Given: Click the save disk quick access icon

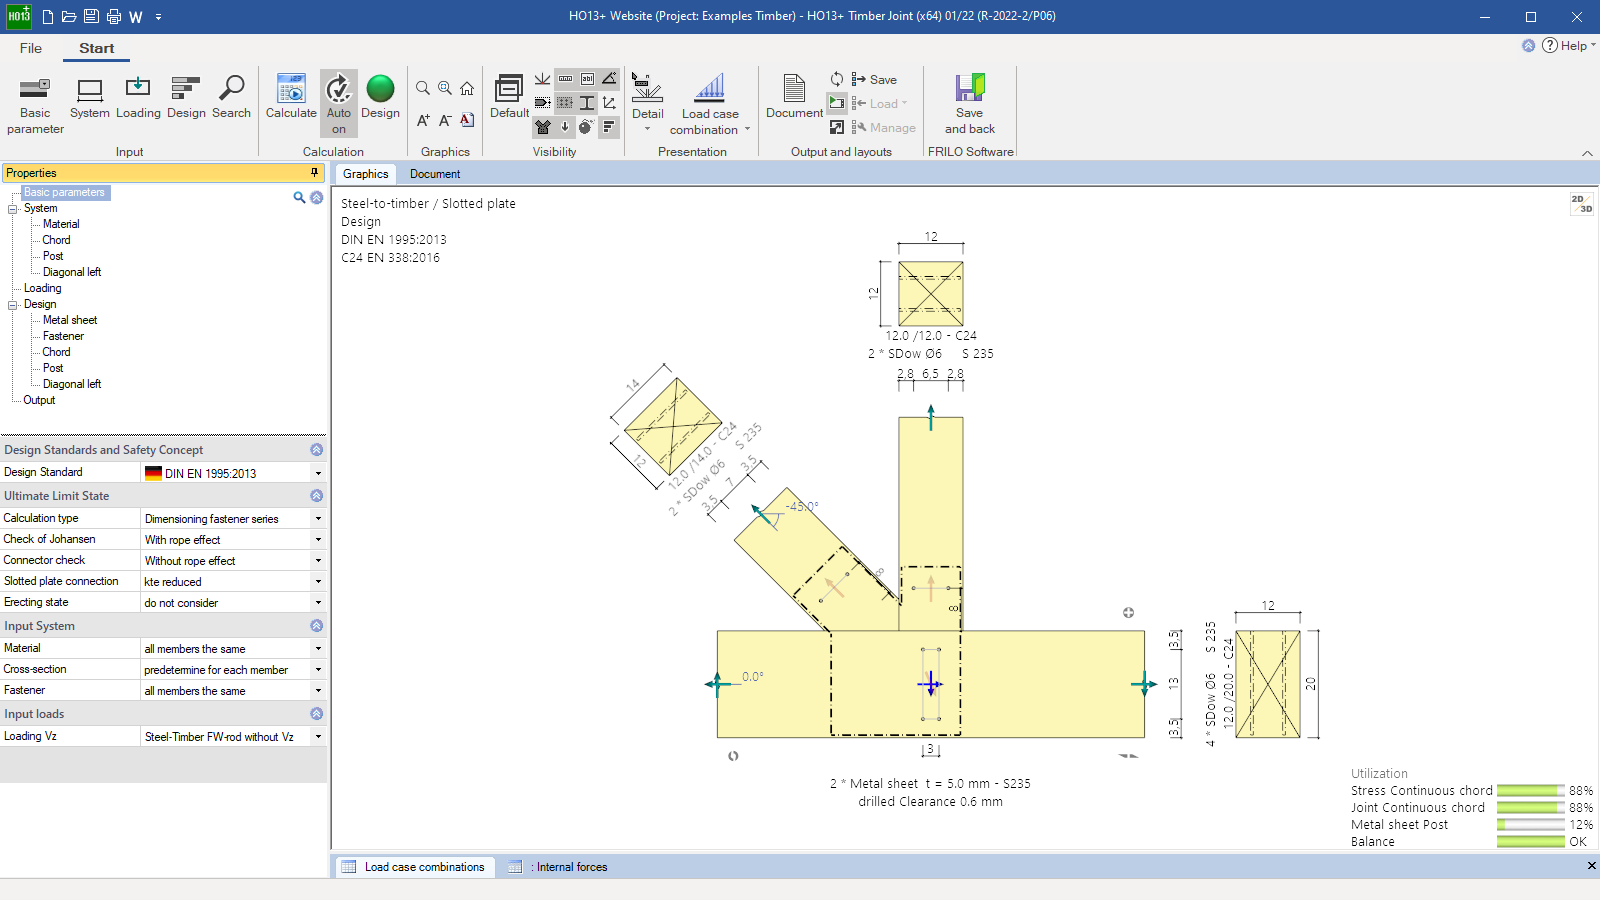Looking at the screenshot, I should click(91, 16).
